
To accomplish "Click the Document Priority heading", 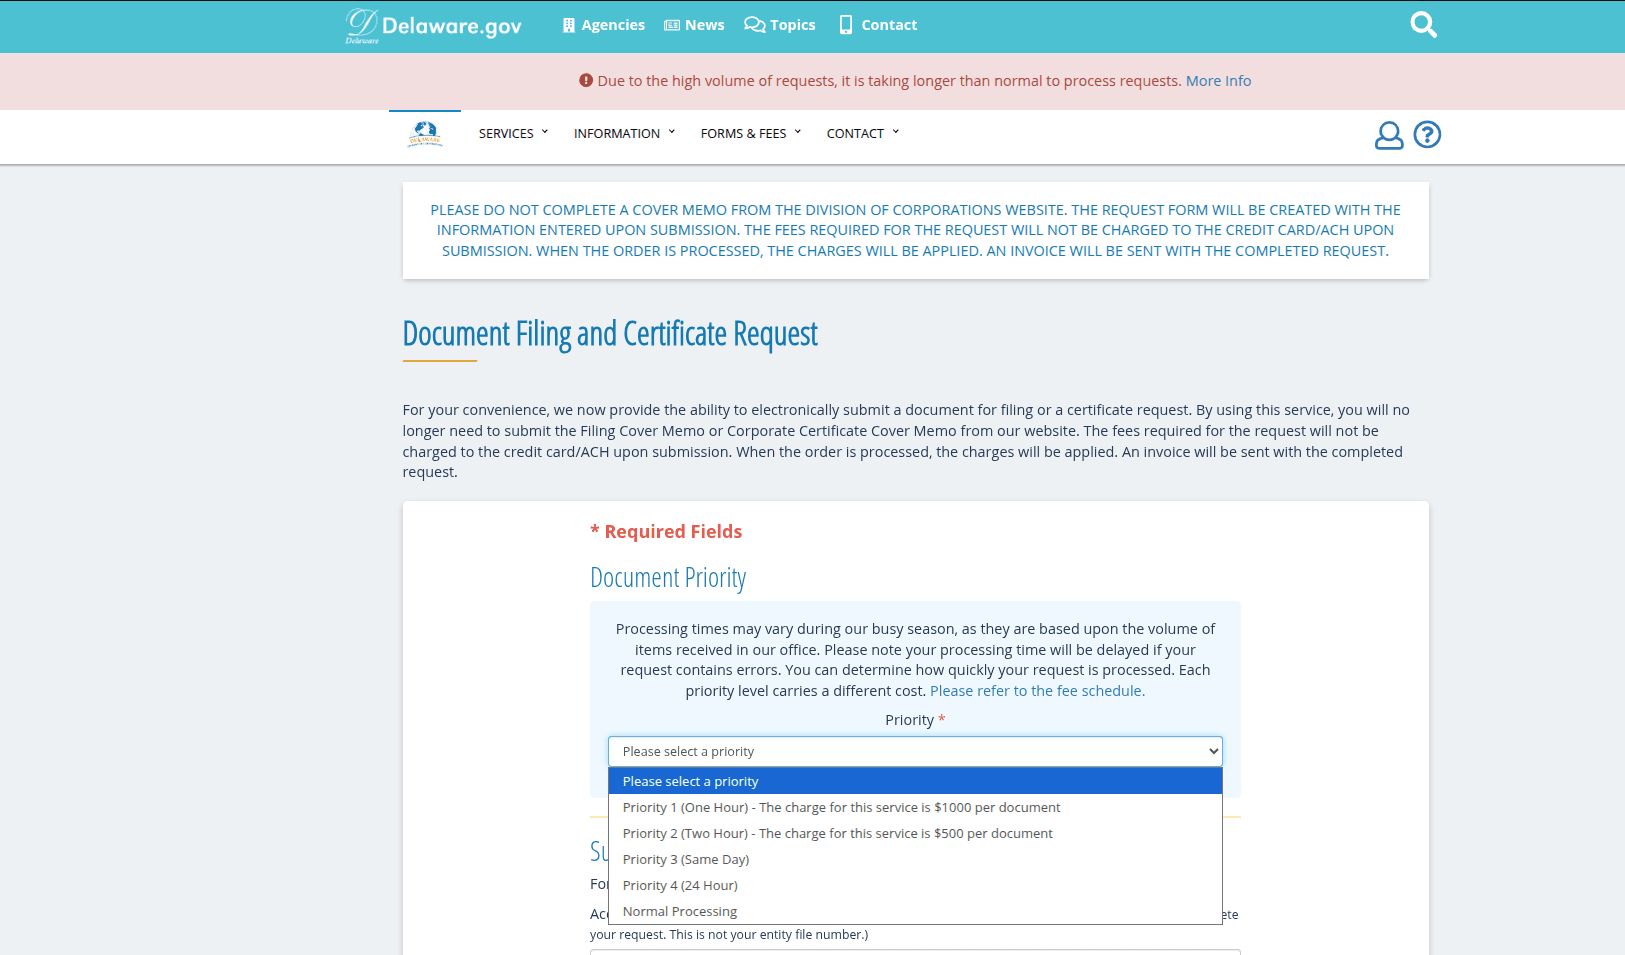I will [668, 578].
